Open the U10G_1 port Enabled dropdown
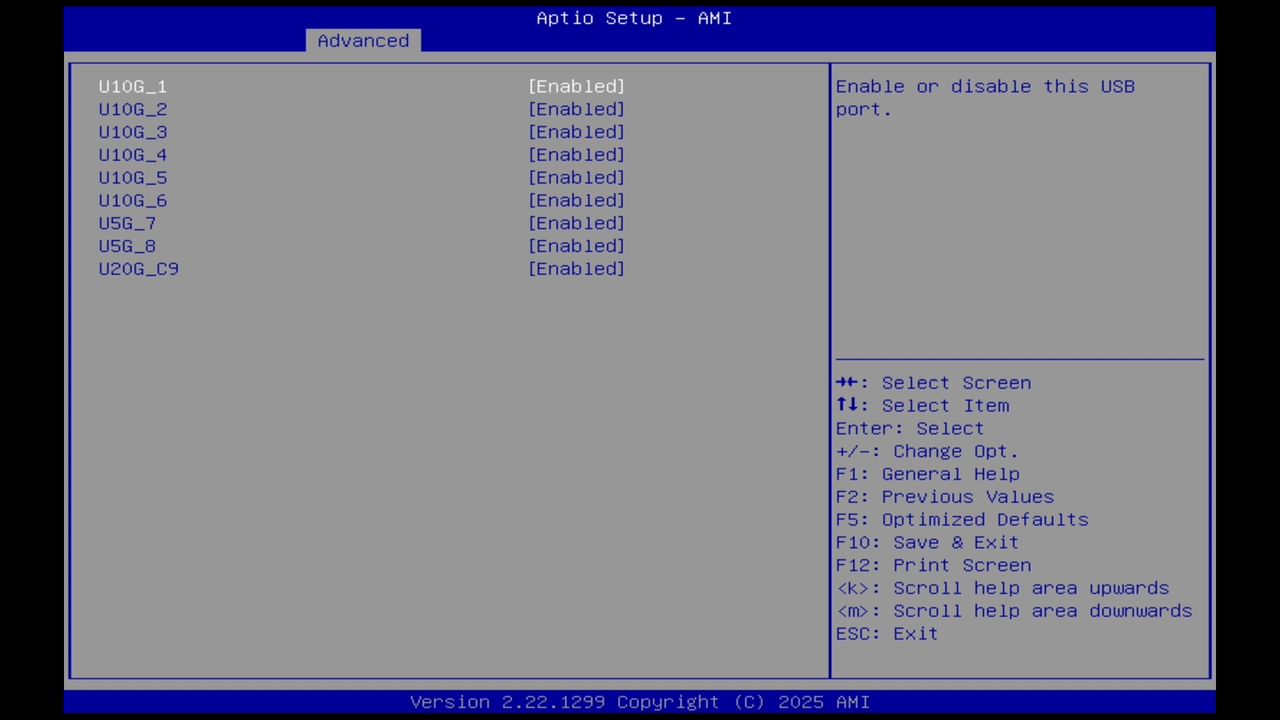The height and width of the screenshot is (720, 1280). point(576,86)
